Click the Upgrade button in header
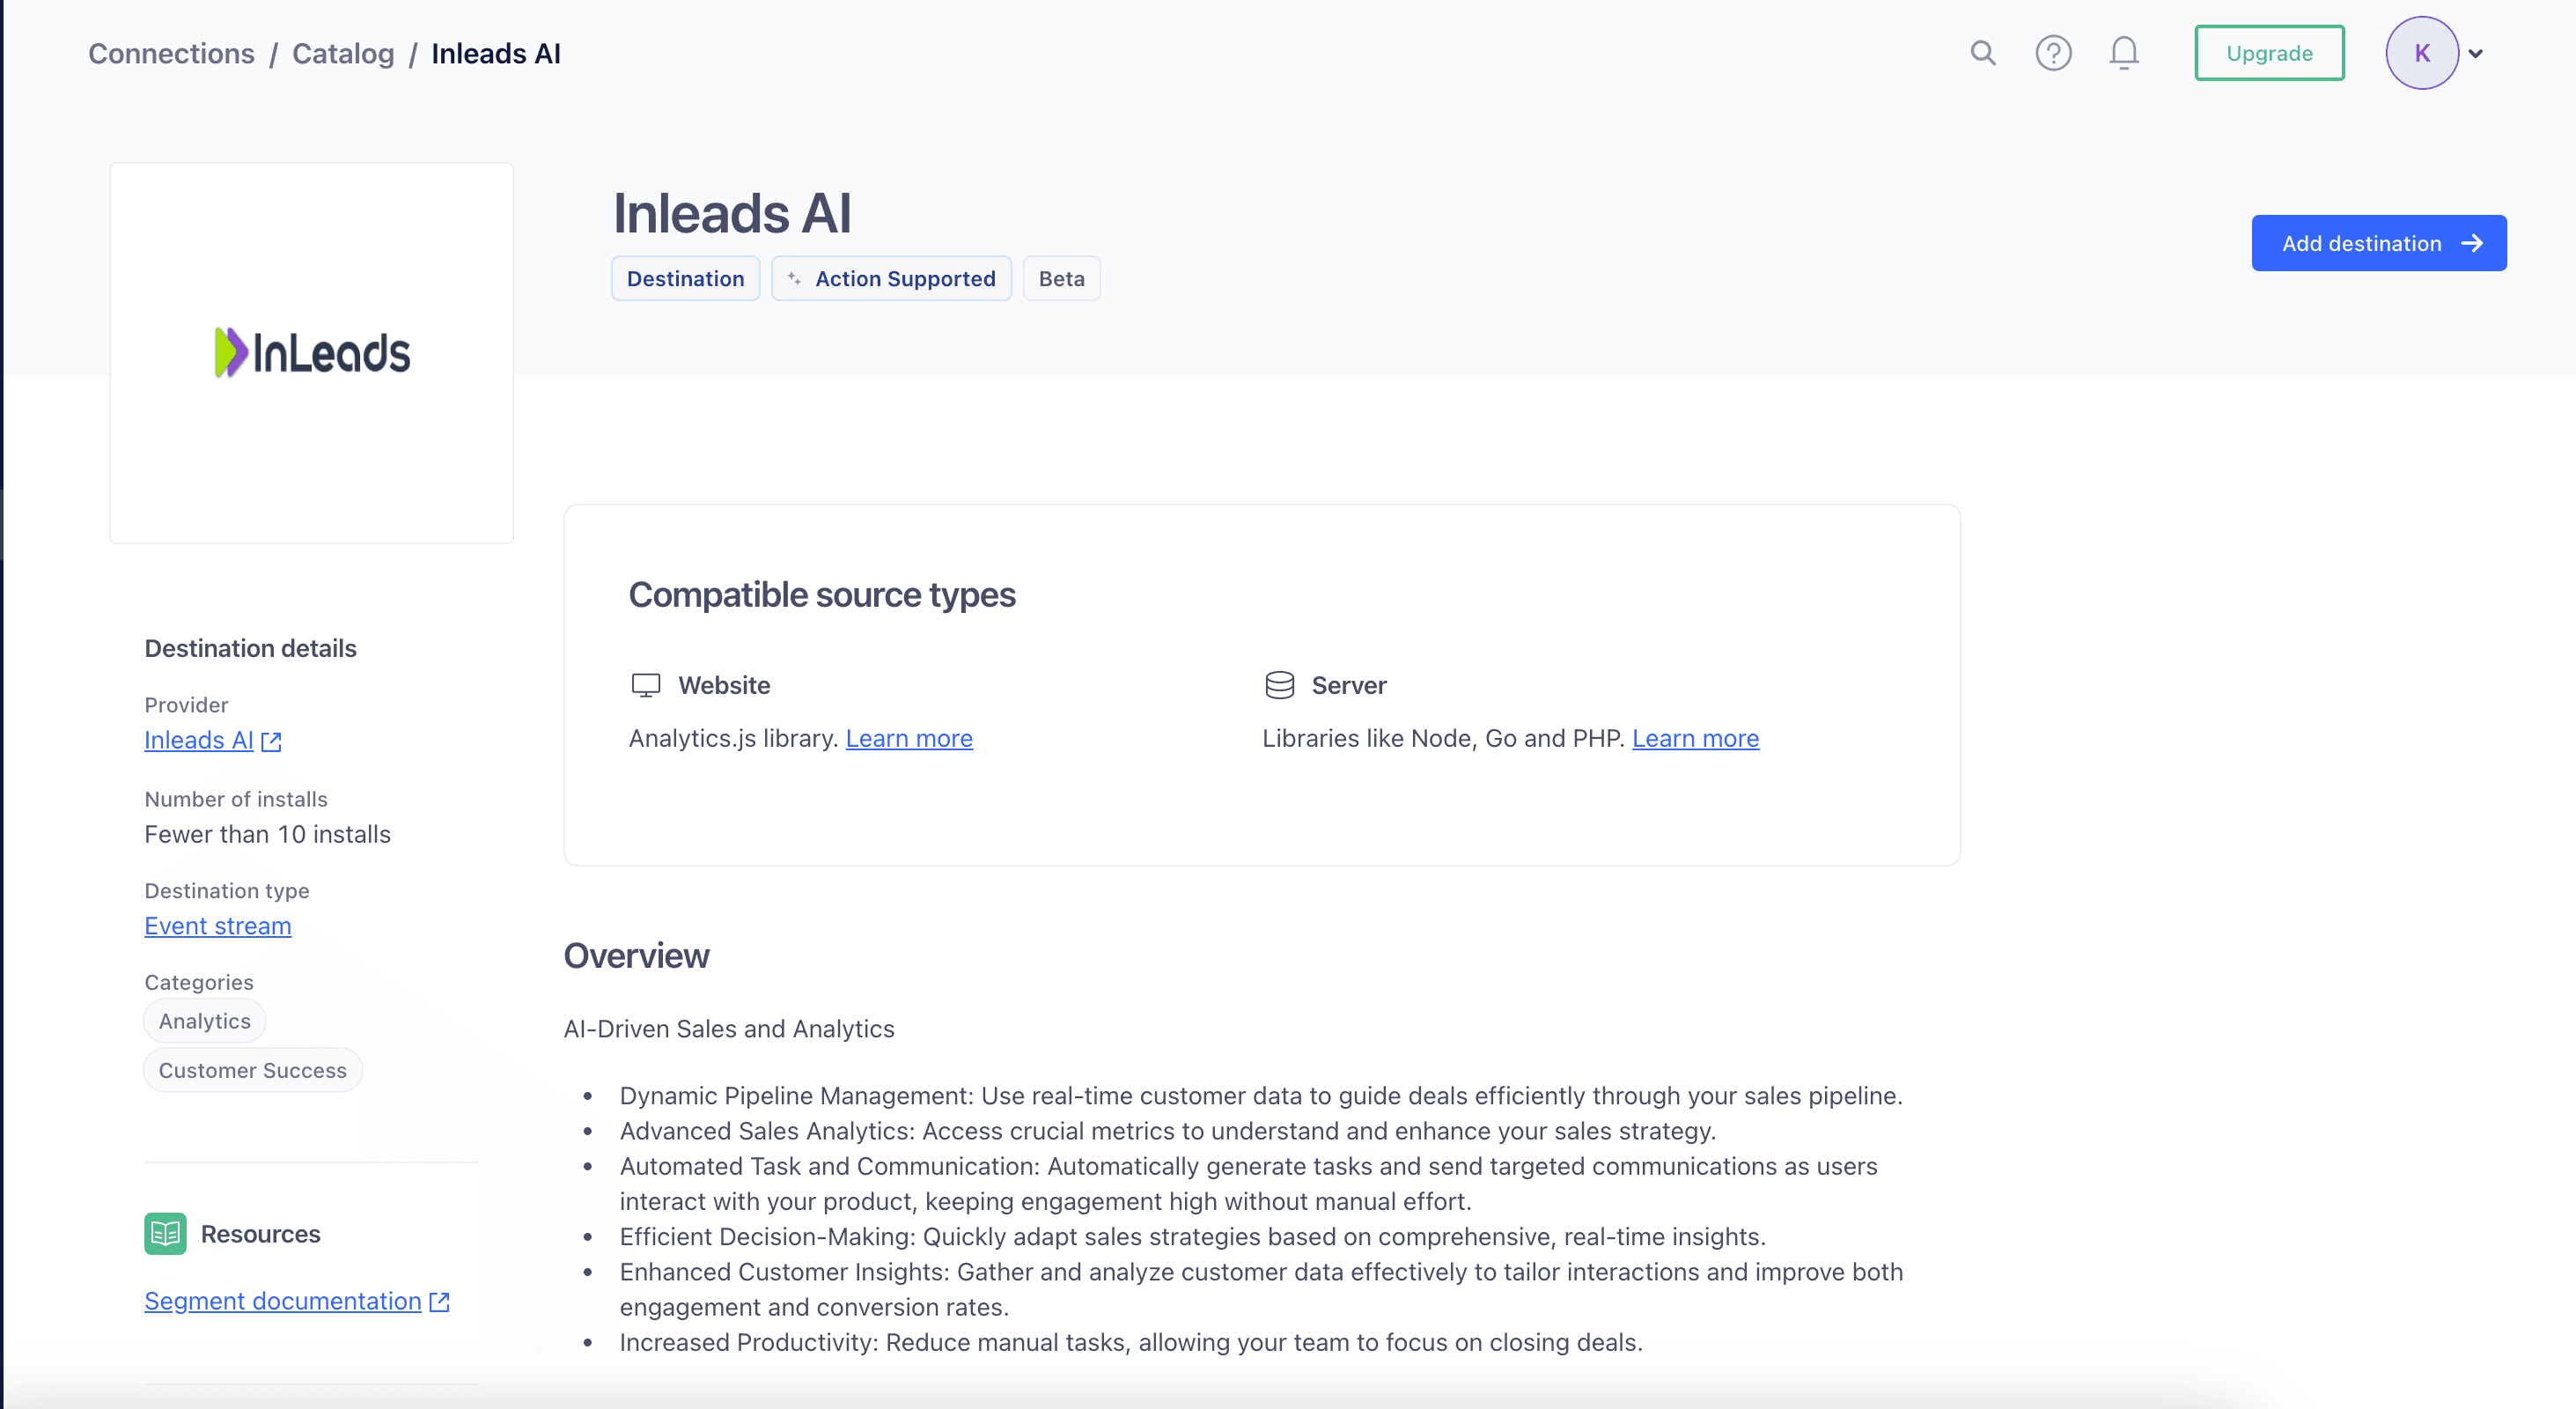The width and height of the screenshot is (2576, 1409). click(2265, 52)
